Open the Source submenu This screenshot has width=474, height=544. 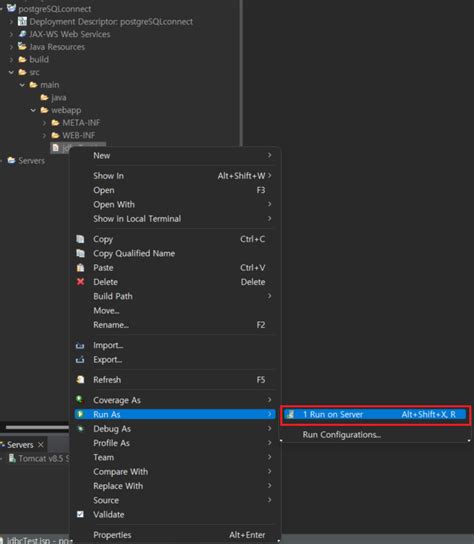point(175,500)
